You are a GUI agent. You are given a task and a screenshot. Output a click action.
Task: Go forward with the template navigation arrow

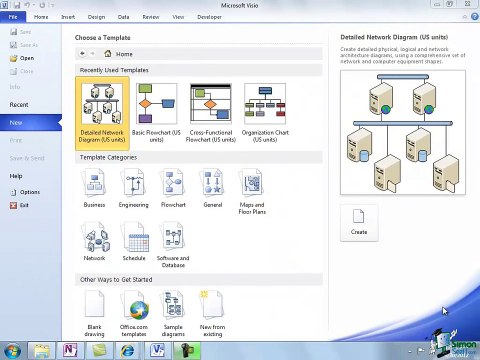click(x=93, y=53)
